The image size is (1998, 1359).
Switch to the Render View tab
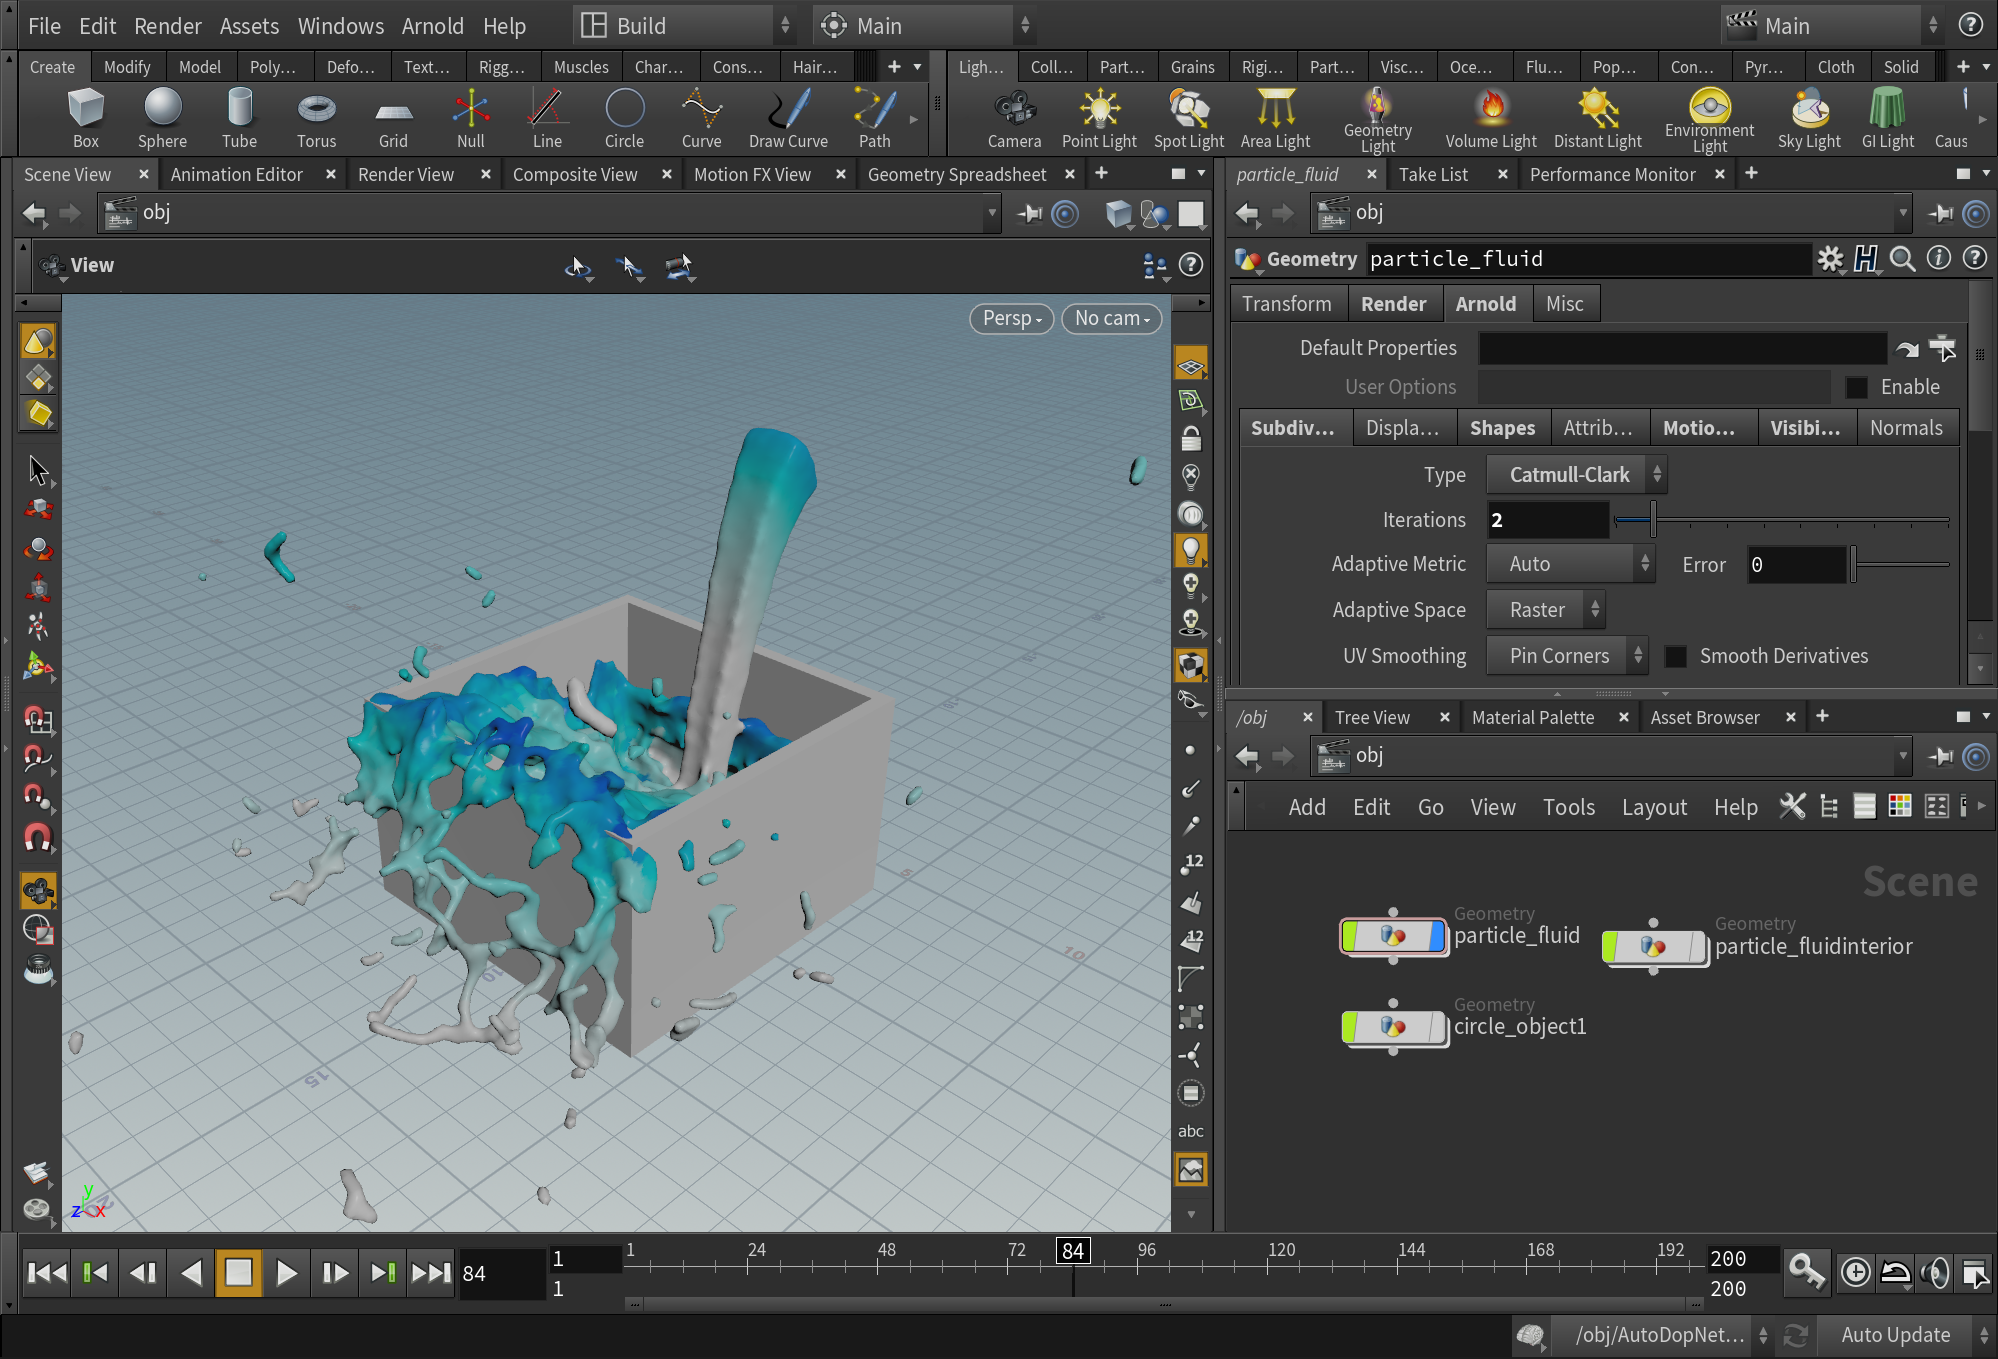pos(406,174)
